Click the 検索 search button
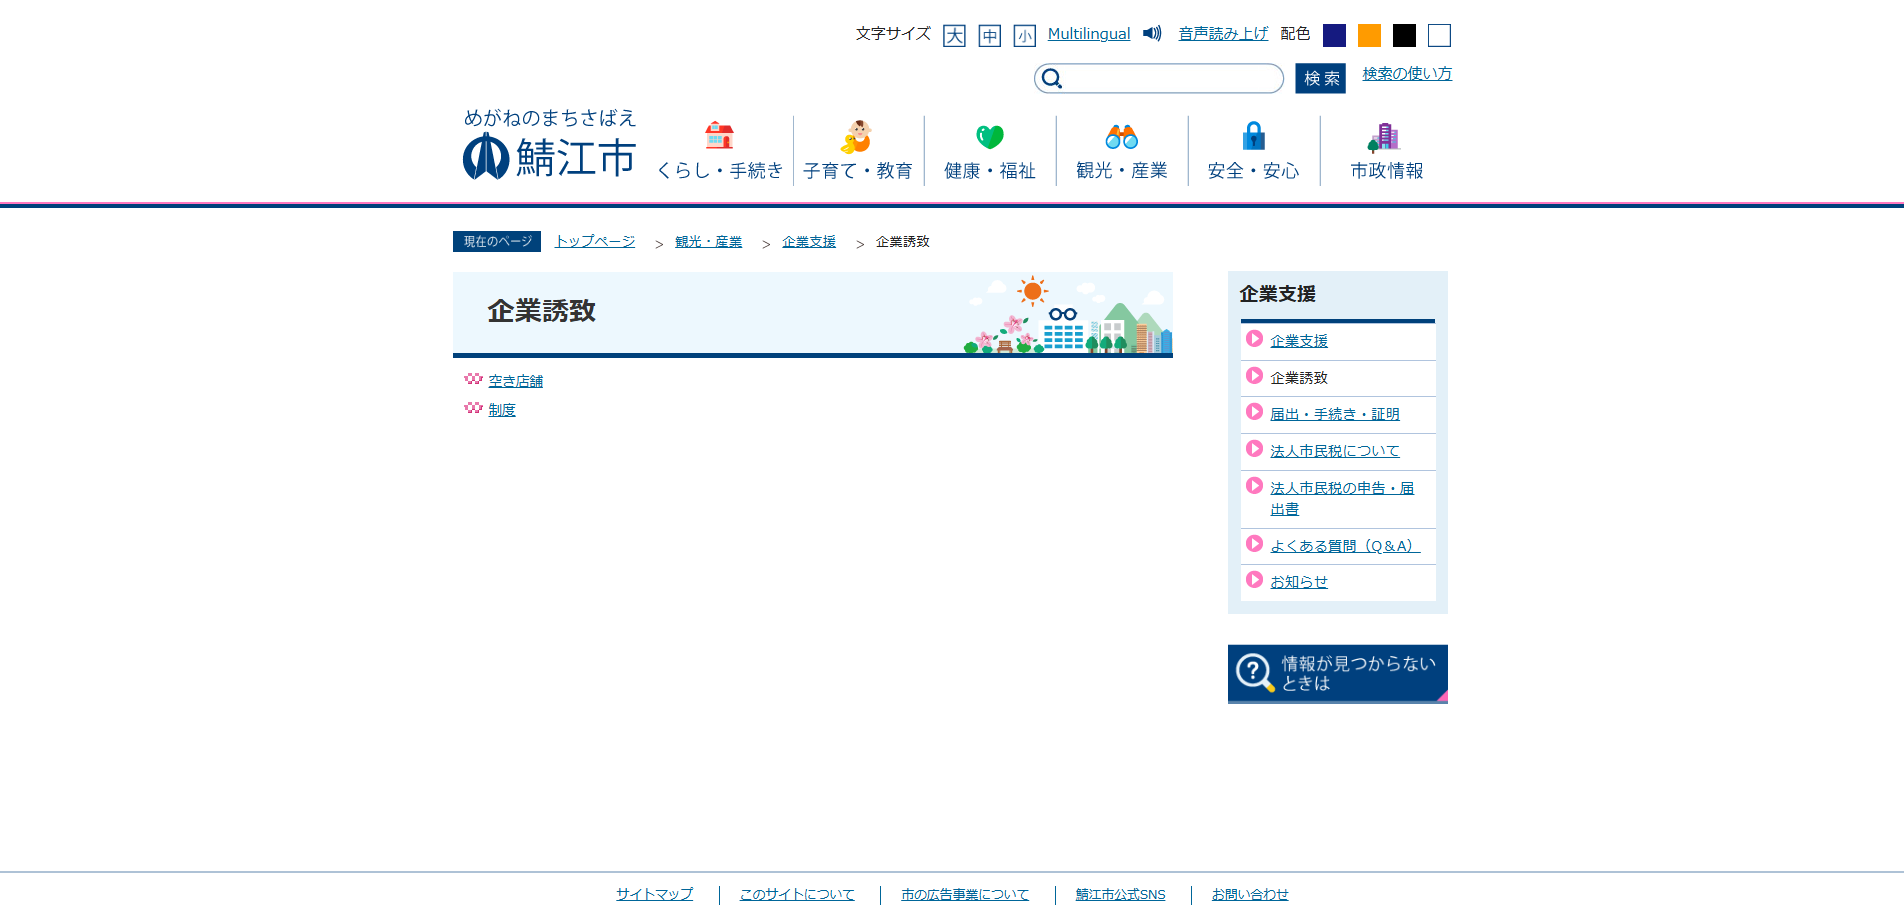Viewport: 1904px width, 913px height. tap(1320, 78)
